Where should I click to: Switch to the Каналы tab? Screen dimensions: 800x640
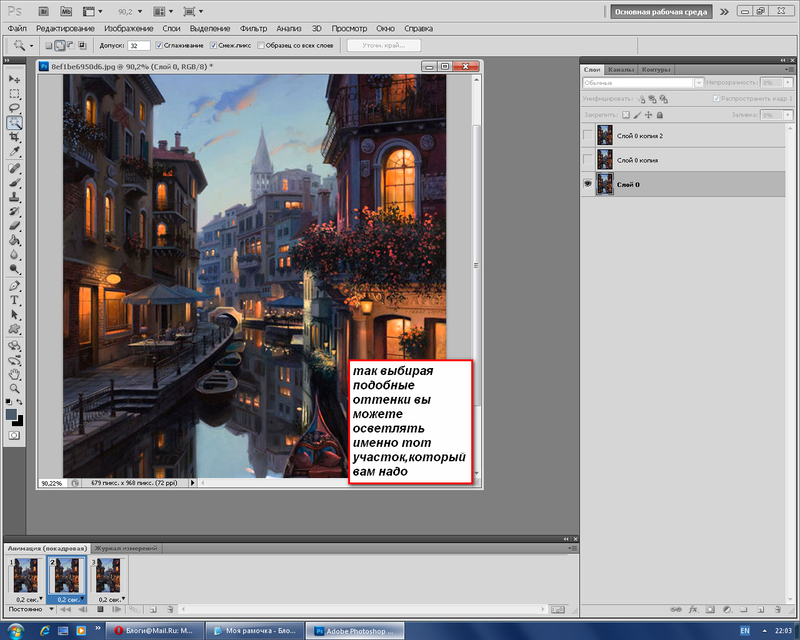[x=621, y=69]
